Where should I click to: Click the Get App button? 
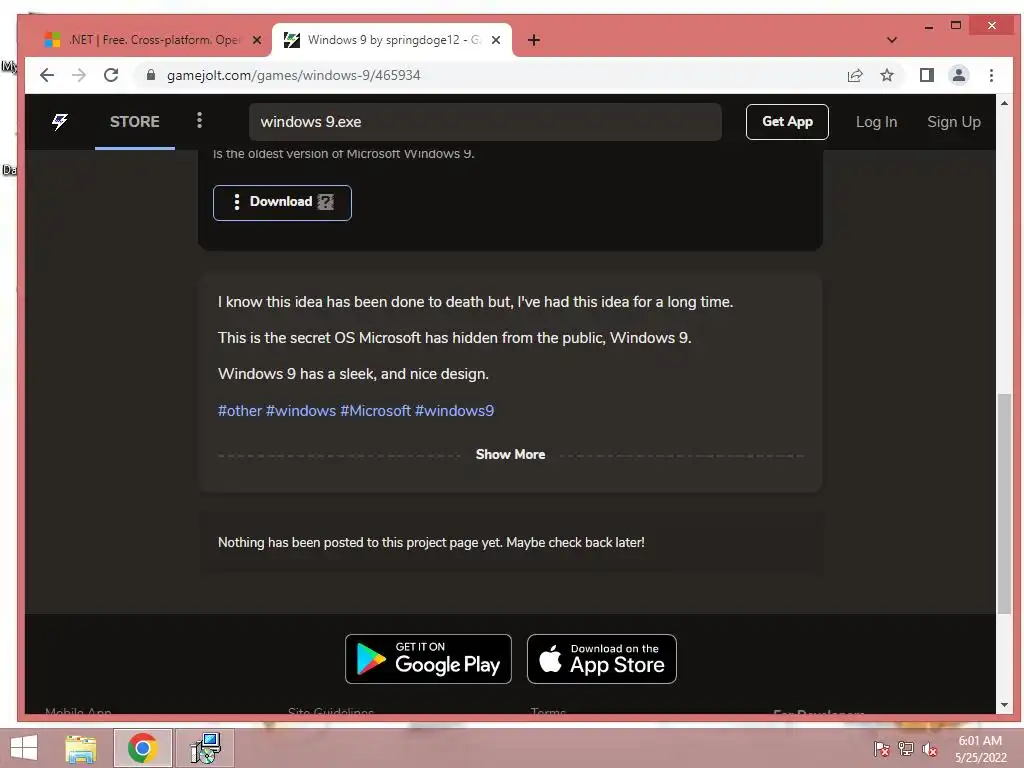point(787,121)
